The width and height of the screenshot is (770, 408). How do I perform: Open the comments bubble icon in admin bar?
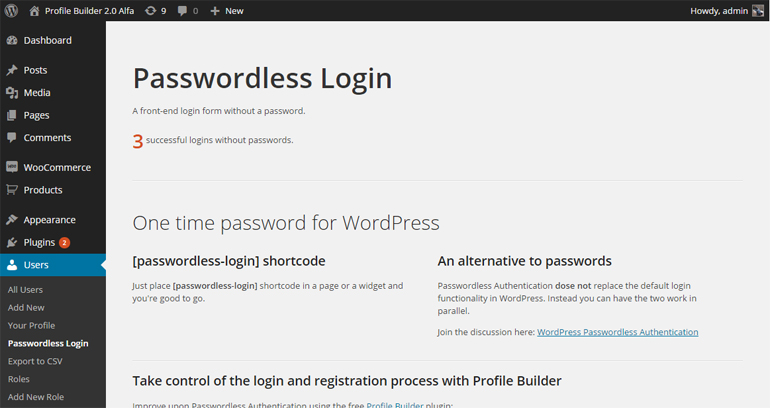pyautogui.click(x=182, y=11)
